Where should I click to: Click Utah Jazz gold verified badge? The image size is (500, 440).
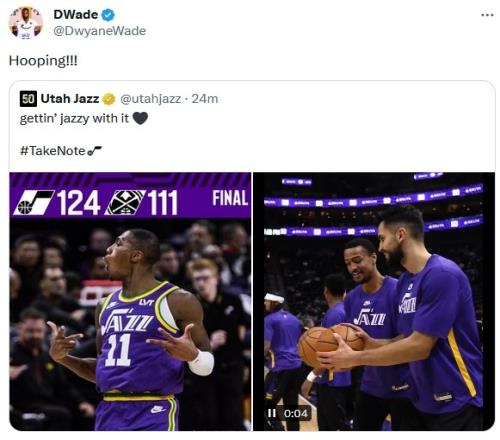(x=109, y=99)
